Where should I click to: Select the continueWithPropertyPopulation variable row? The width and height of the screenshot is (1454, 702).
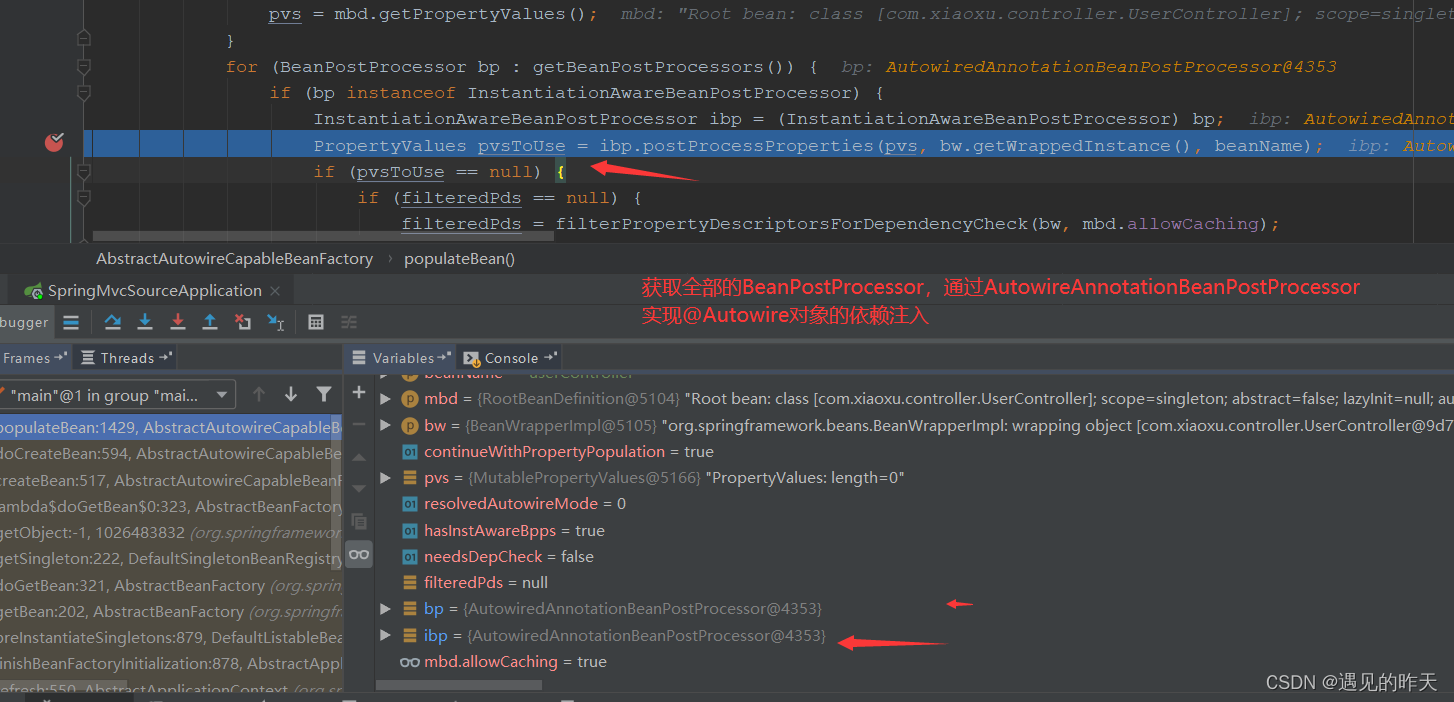(x=914, y=452)
